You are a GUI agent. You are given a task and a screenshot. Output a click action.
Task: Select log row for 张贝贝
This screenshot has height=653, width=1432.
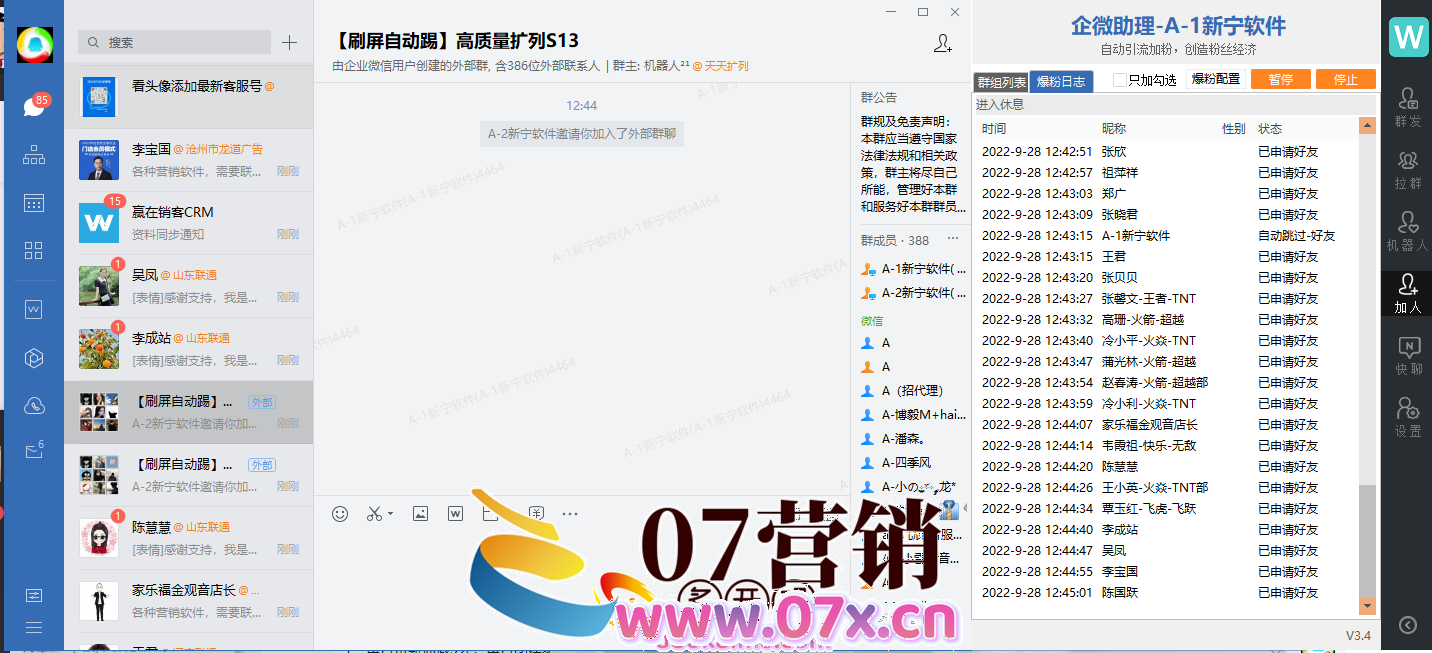coord(1167,278)
